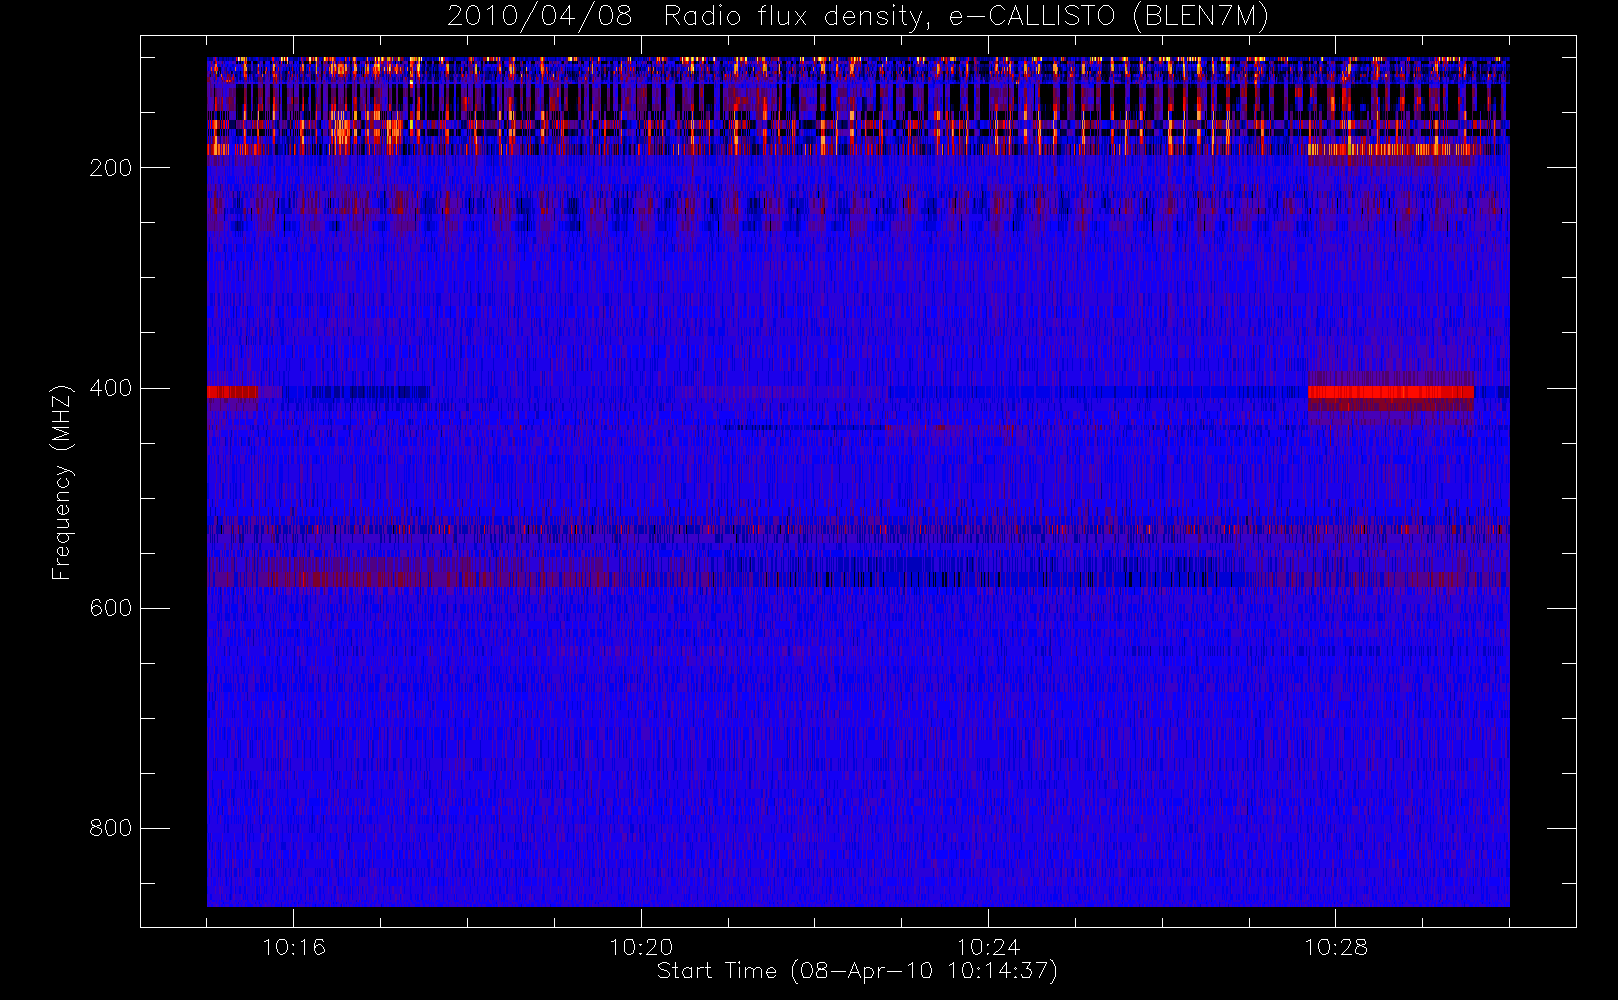This screenshot has height=1000, width=1618.
Task: Click the bright red 400 MHz burst near 10:28
Action: (1390, 392)
